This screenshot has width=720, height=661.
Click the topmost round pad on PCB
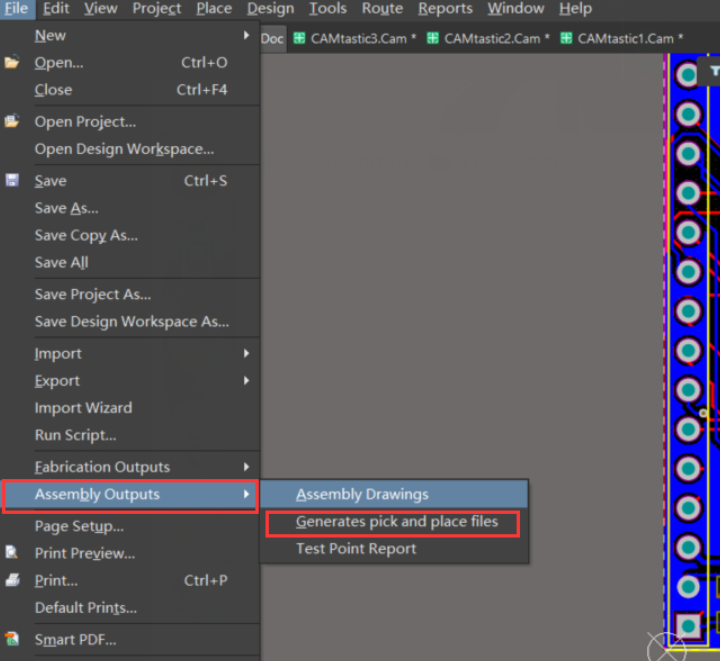point(687,74)
